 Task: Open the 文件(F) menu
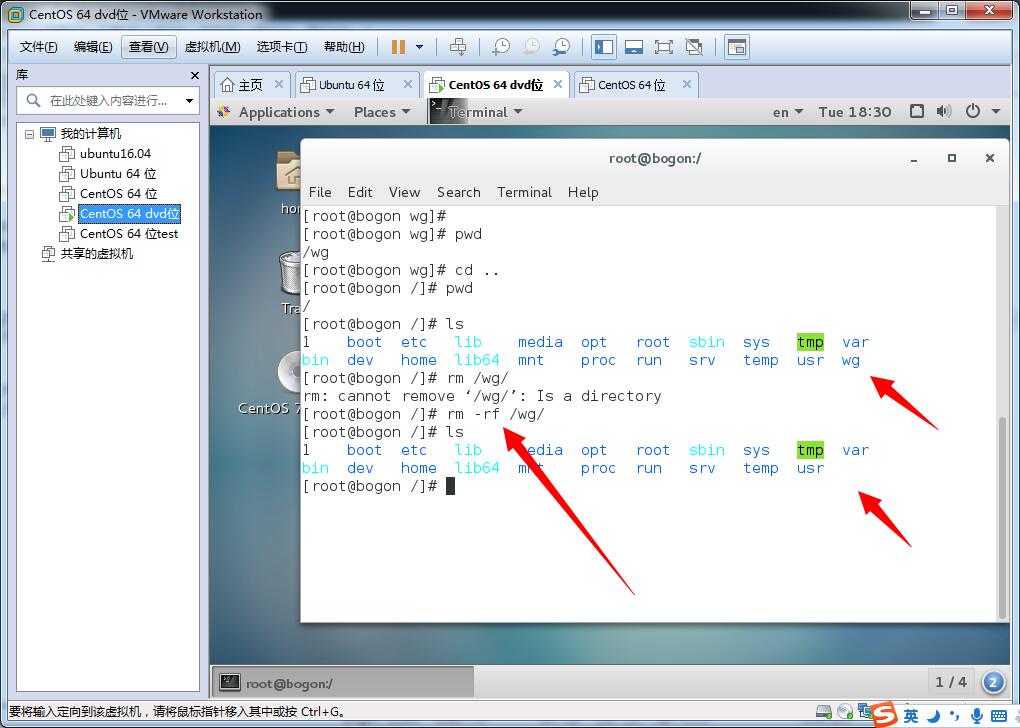(38, 47)
